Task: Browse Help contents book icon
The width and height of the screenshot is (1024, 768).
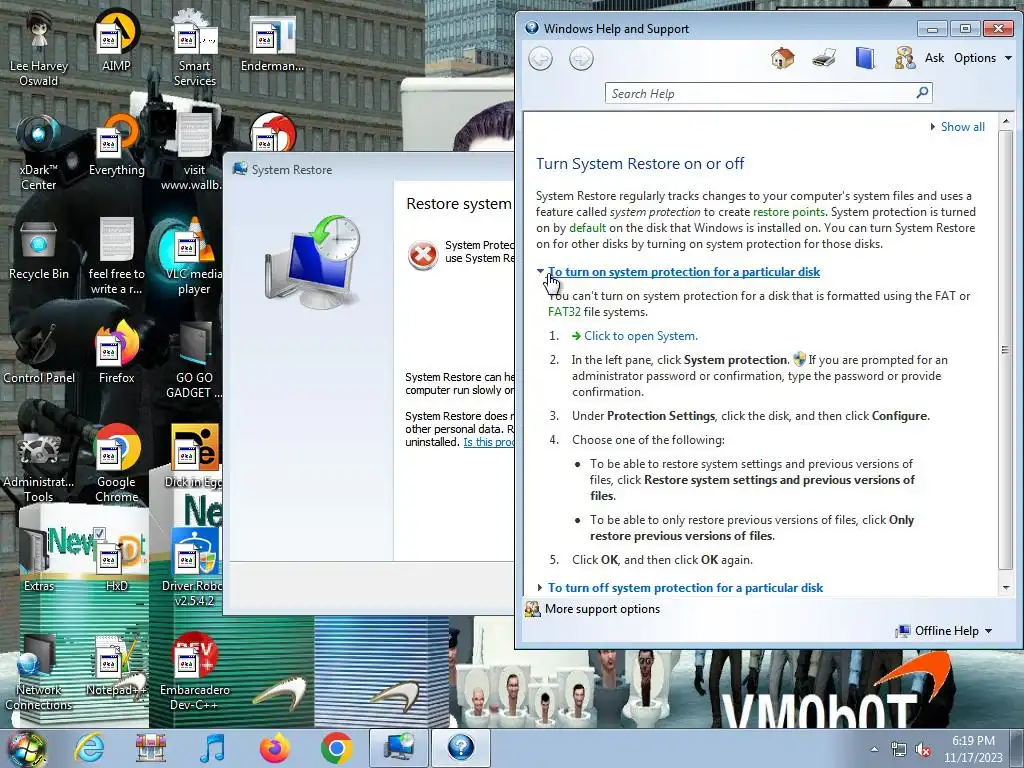Action: [x=865, y=58]
